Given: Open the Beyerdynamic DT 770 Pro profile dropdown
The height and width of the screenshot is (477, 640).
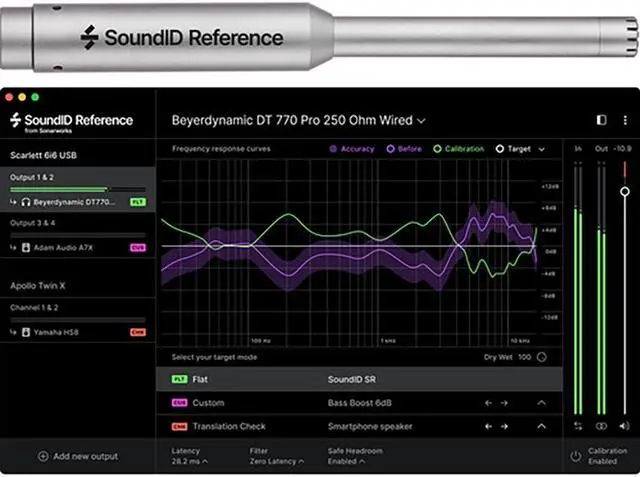Looking at the screenshot, I should (x=298, y=120).
